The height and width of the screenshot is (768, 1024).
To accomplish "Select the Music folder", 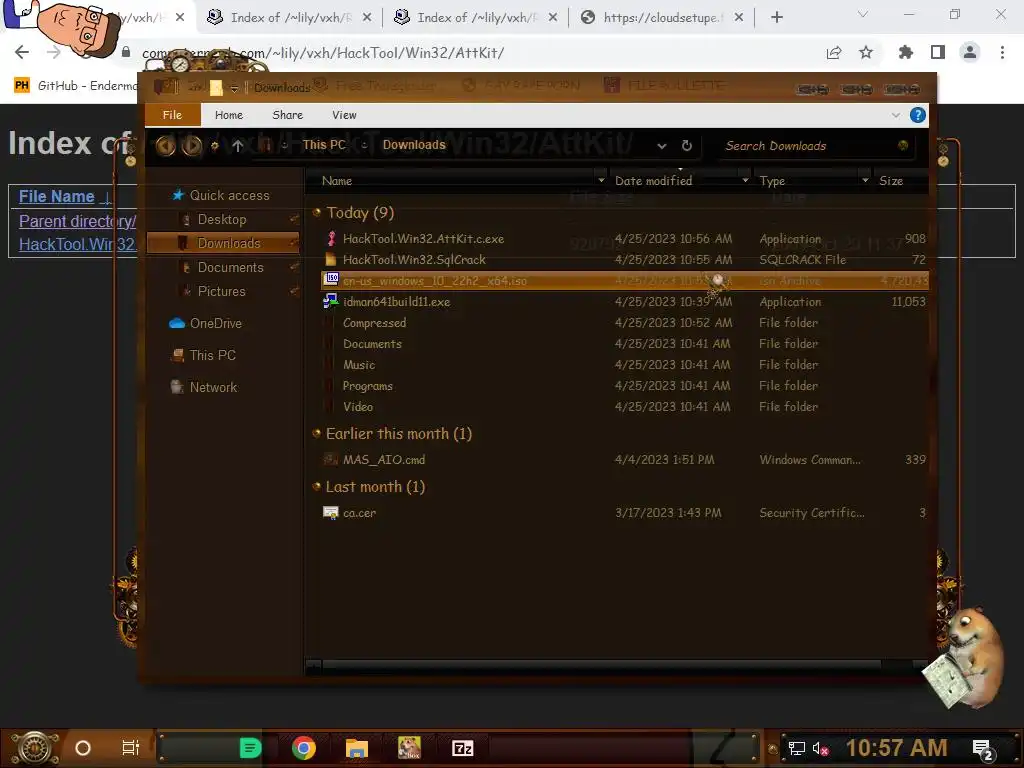I will pos(359,364).
